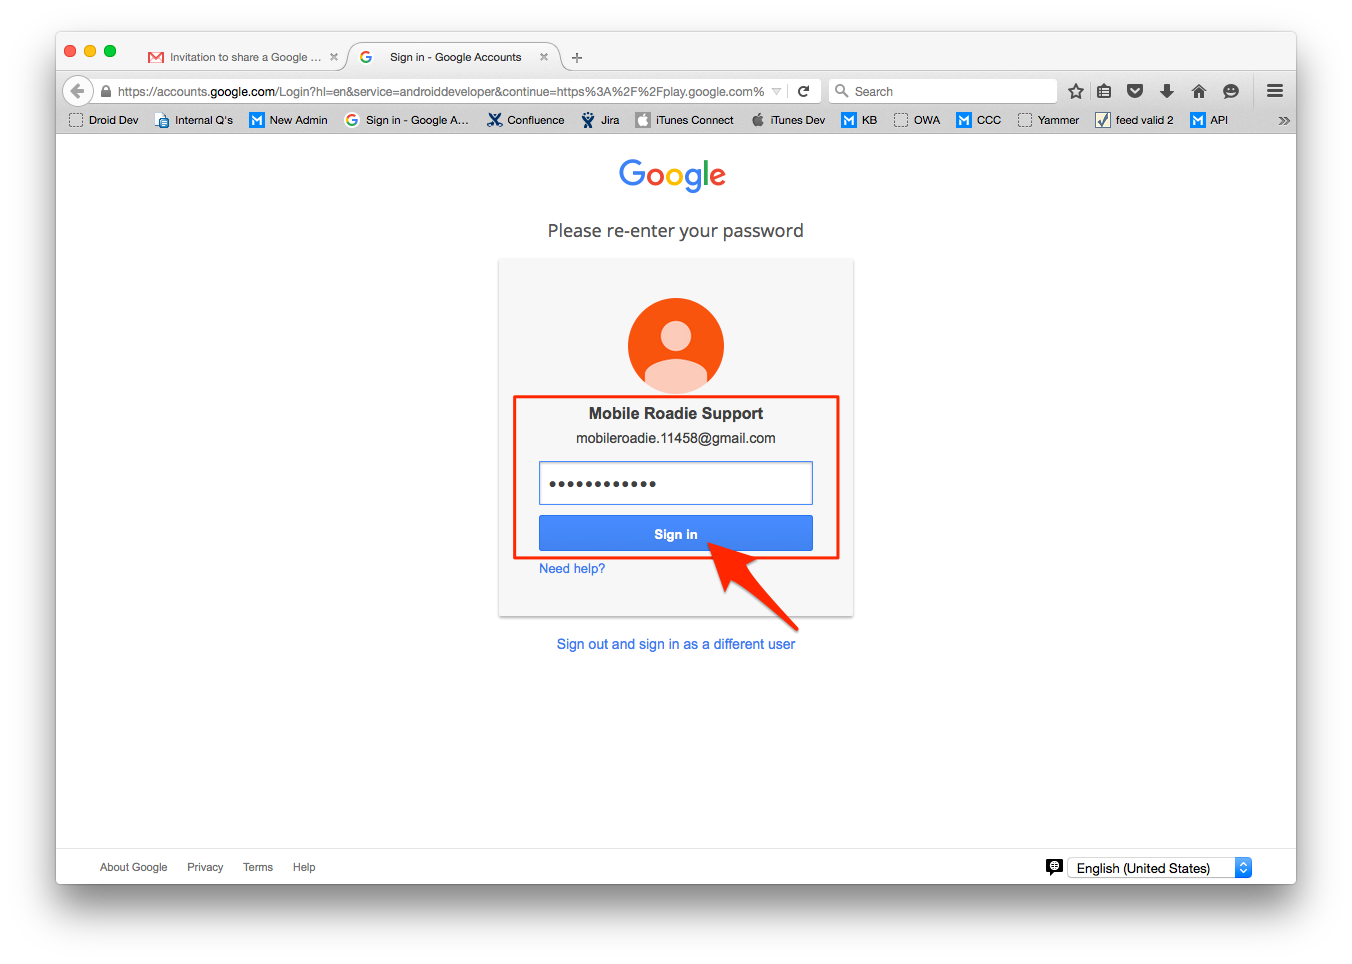Open the Privacy footer link
The image size is (1352, 964).
coord(205,867)
